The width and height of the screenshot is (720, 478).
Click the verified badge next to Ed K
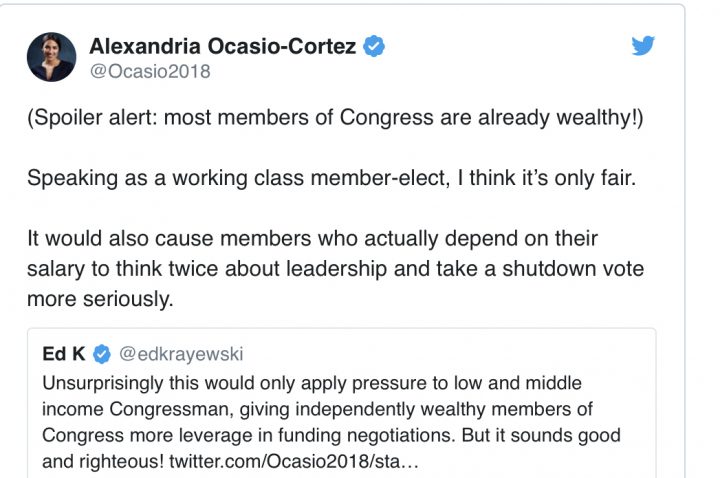[101, 355]
